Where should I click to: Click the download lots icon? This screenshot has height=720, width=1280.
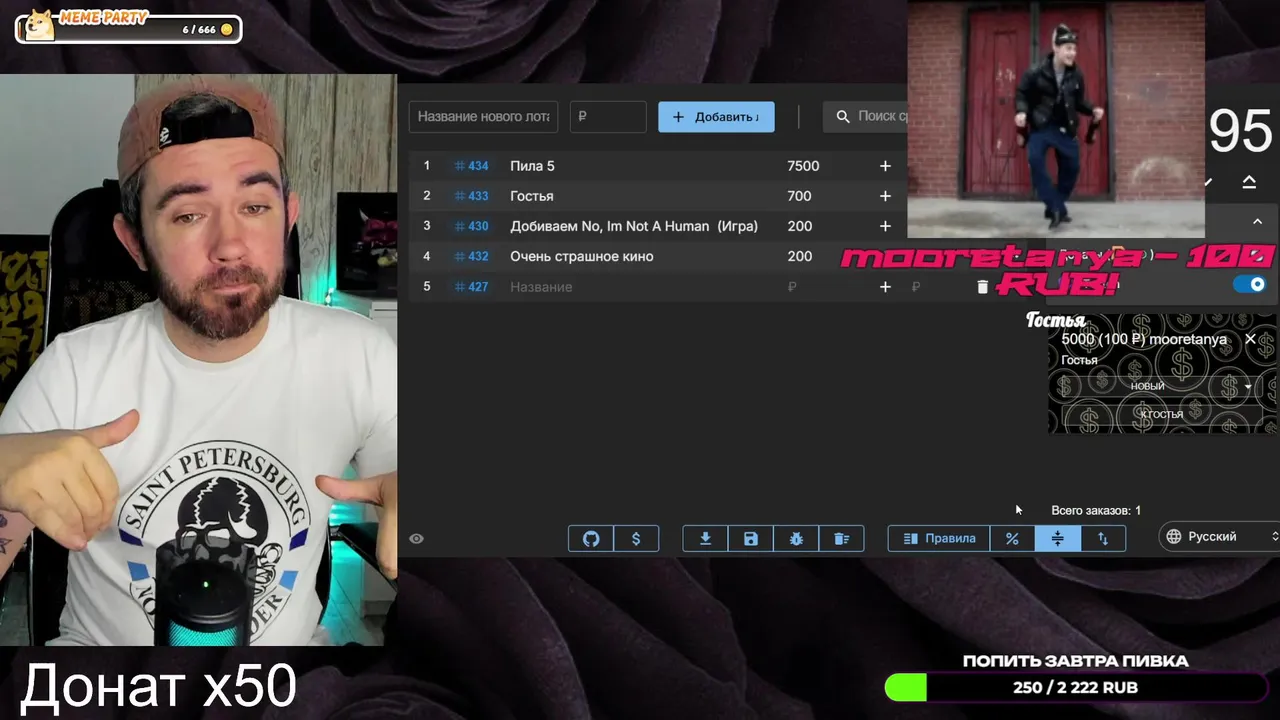pos(705,539)
